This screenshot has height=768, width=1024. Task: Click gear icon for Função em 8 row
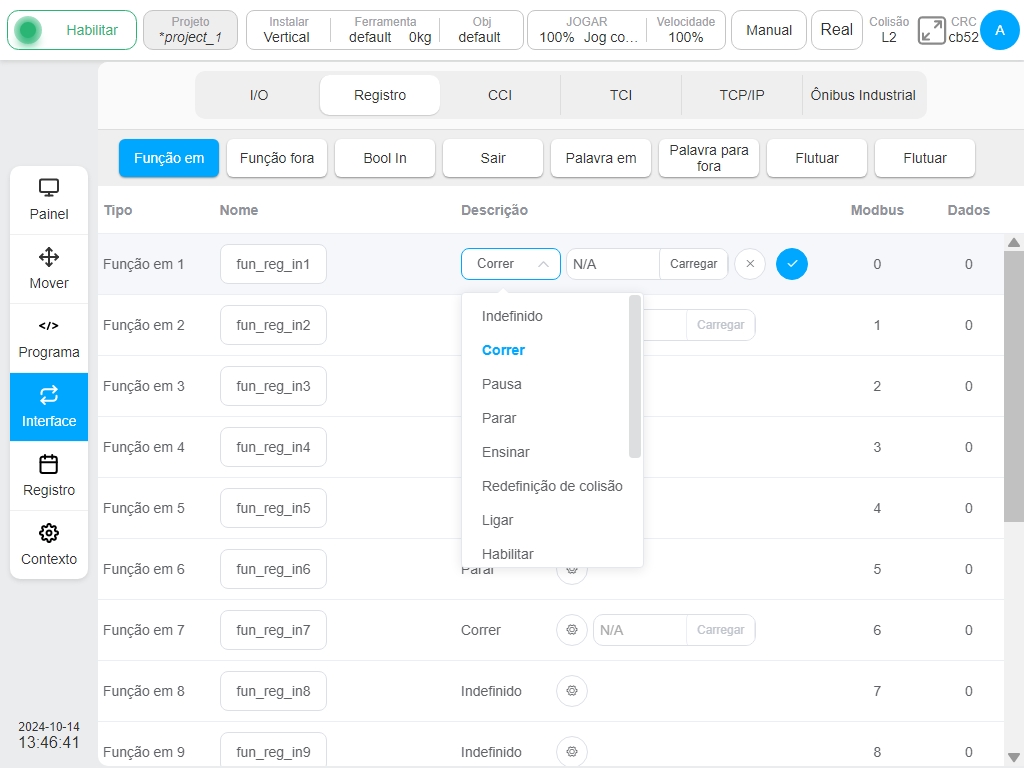point(571,691)
